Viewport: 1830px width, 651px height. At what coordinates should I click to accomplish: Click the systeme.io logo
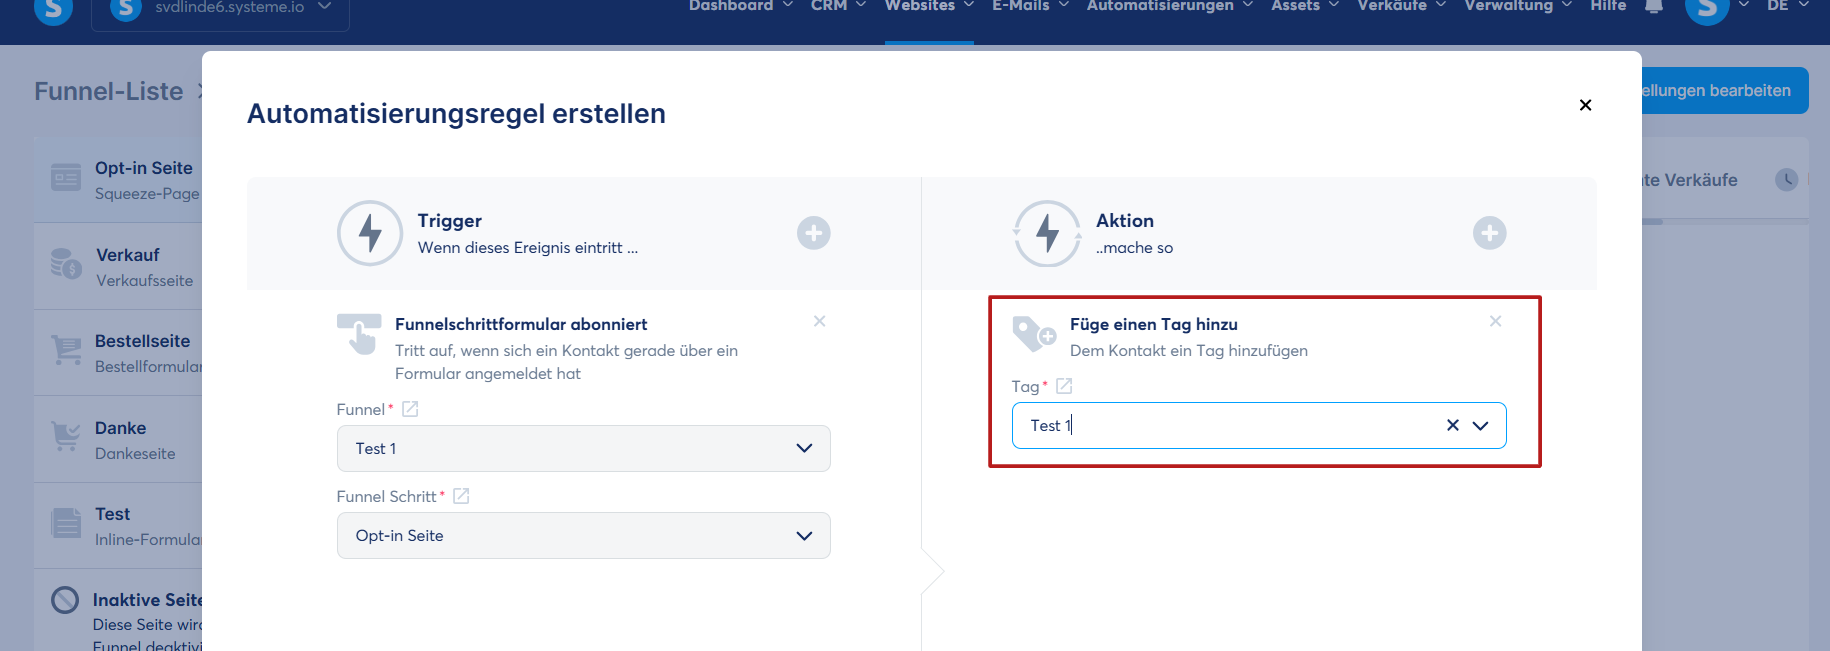pyautogui.click(x=53, y=9)
